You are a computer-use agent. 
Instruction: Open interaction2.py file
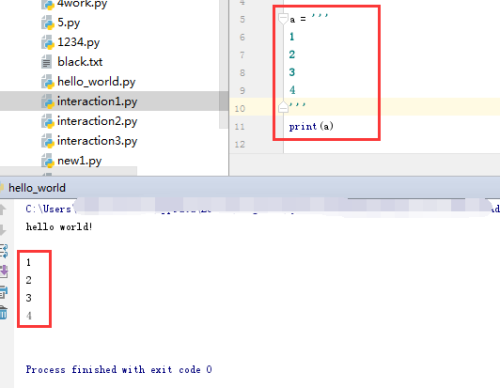point(97,121)
